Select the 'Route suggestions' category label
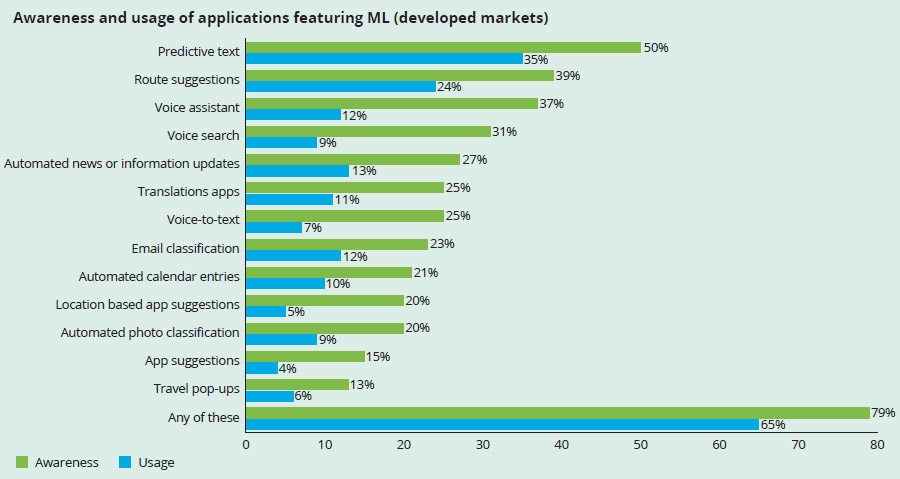900x479 pixels. coord(187,80)
